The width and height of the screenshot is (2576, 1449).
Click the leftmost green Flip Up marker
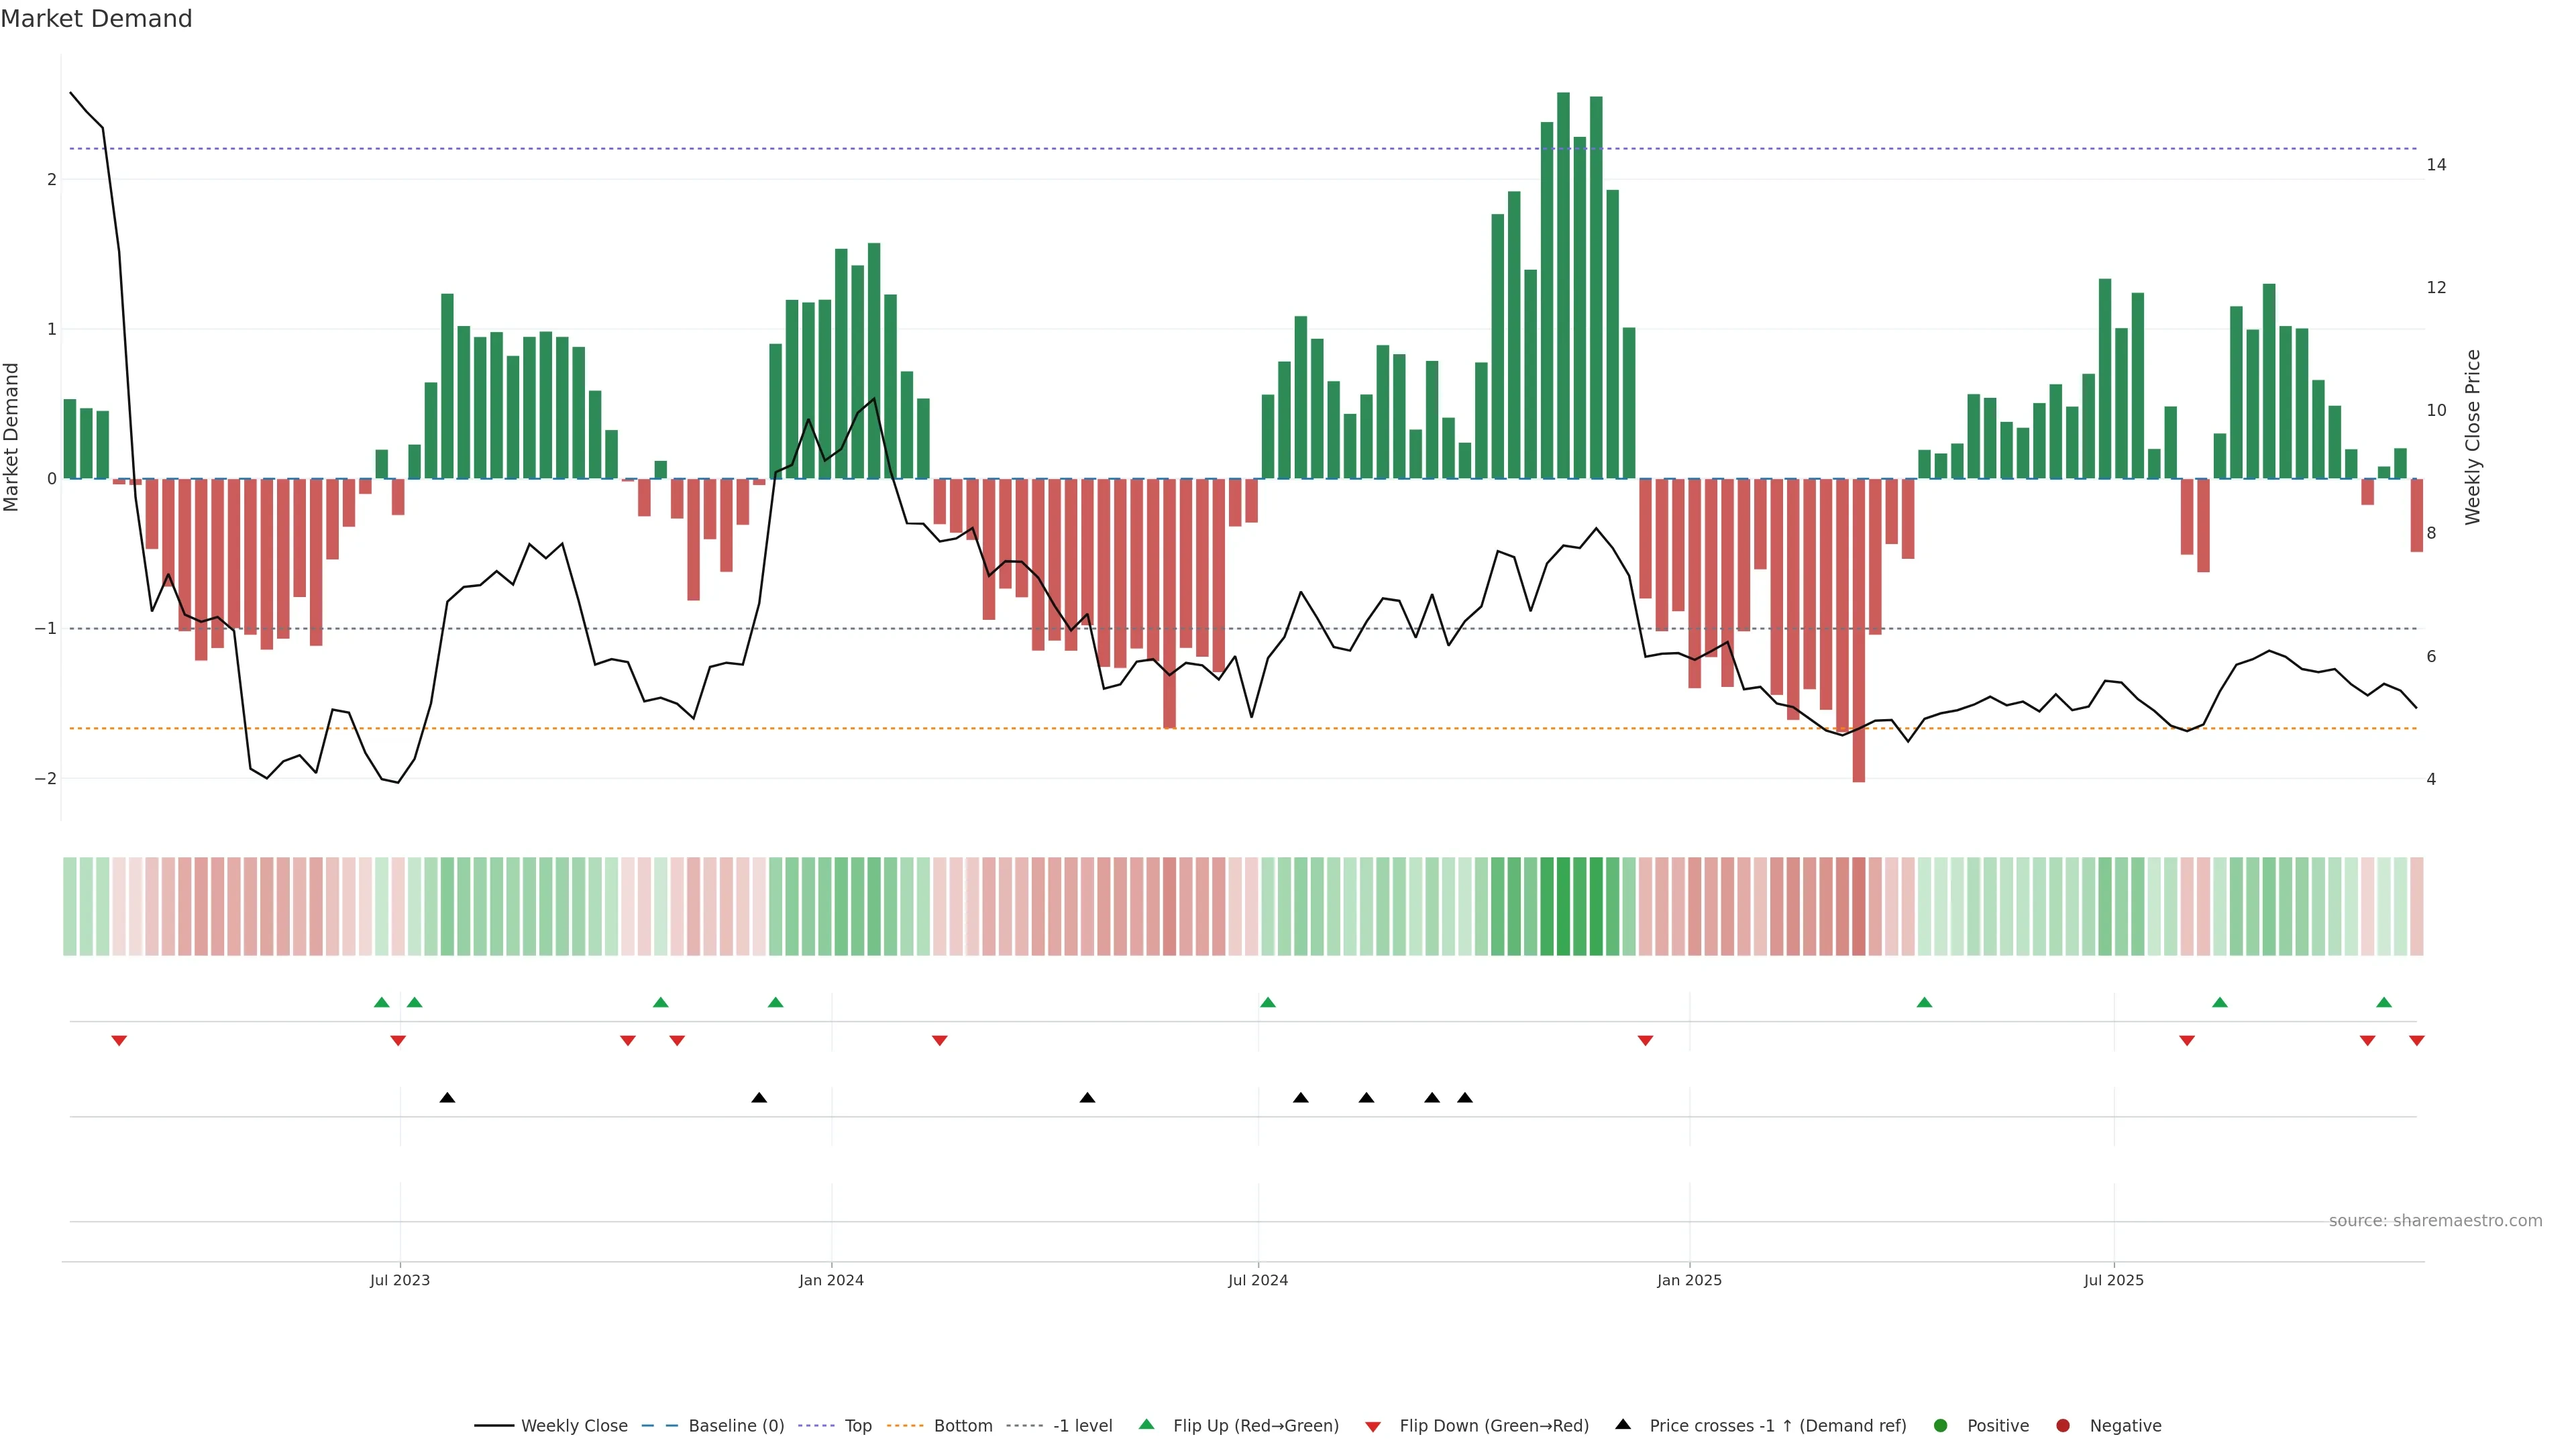pyautogui.click(x=381, y=1003)
